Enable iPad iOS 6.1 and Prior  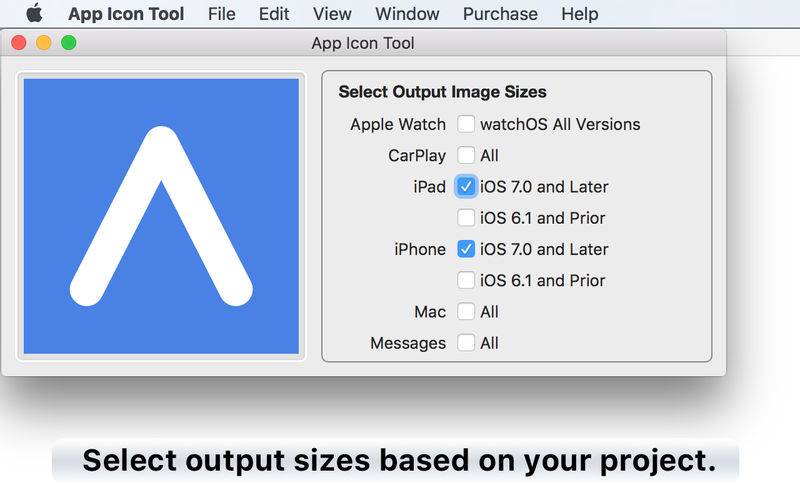coord(466,218)
